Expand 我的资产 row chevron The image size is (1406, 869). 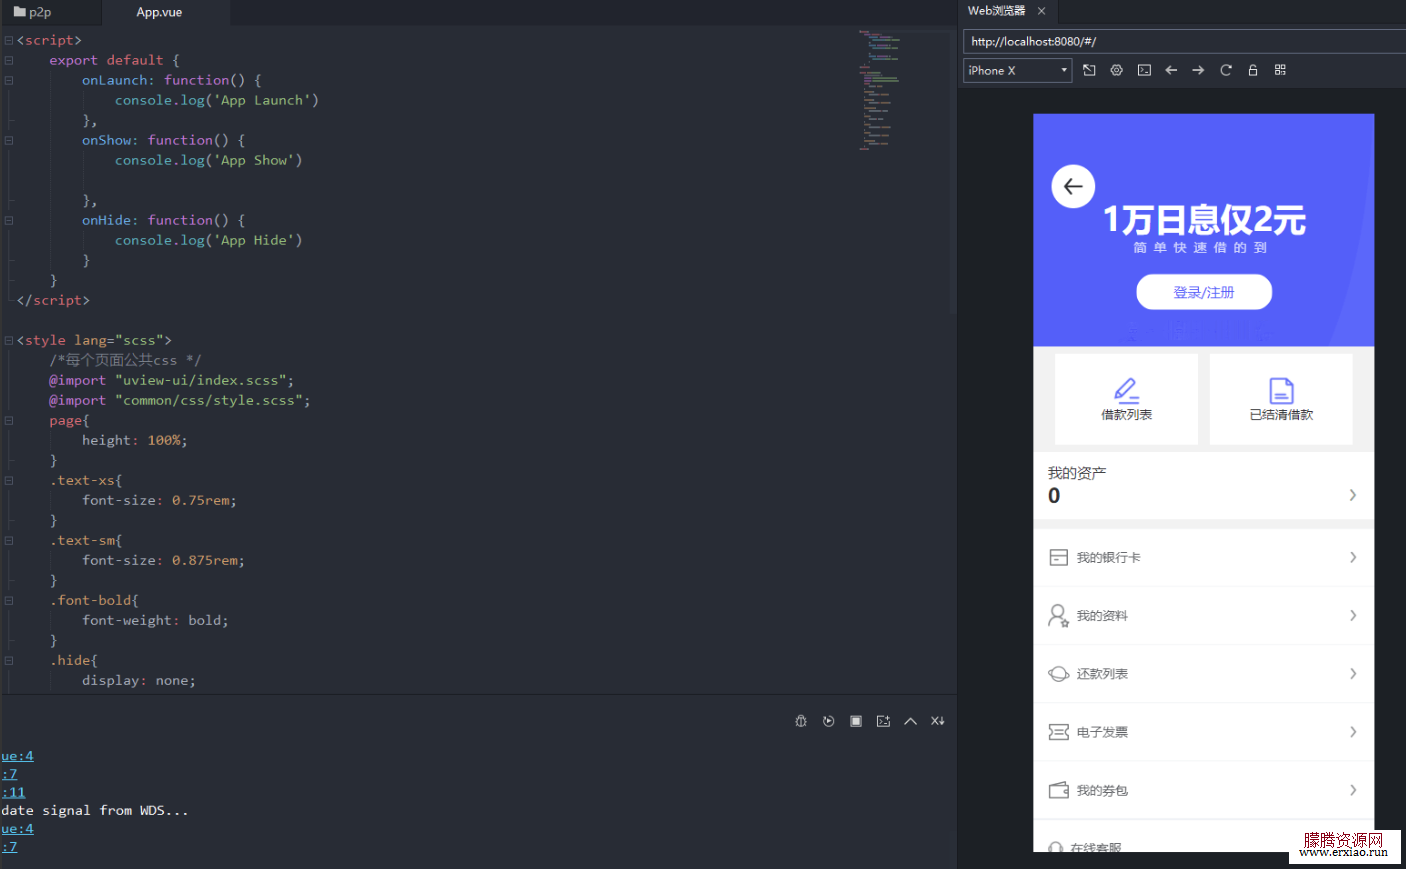[x=1352, y=495]
